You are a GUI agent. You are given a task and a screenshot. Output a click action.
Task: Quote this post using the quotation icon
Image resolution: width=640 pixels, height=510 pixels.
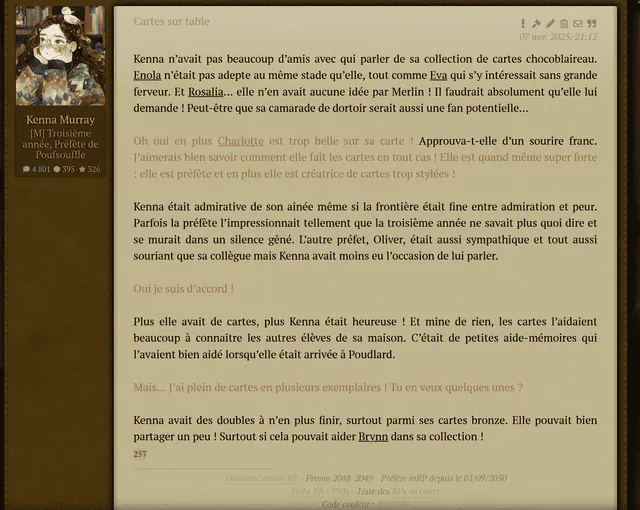pyautogui.click(x=592, y=24)
